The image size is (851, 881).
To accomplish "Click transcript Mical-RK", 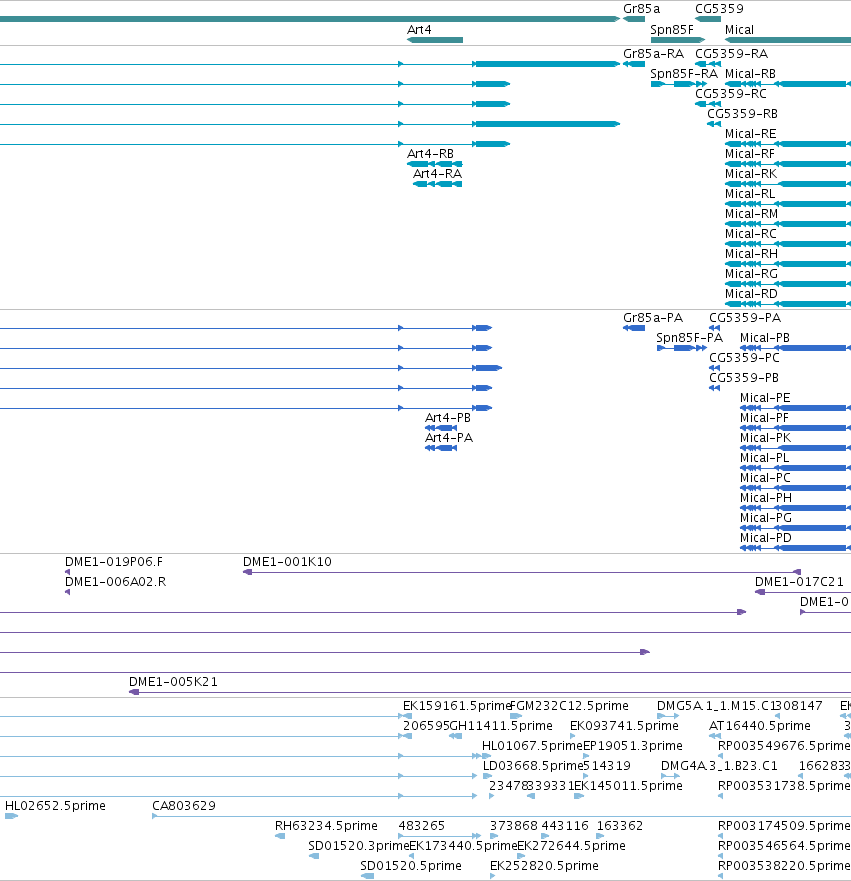I will point(788,184).
